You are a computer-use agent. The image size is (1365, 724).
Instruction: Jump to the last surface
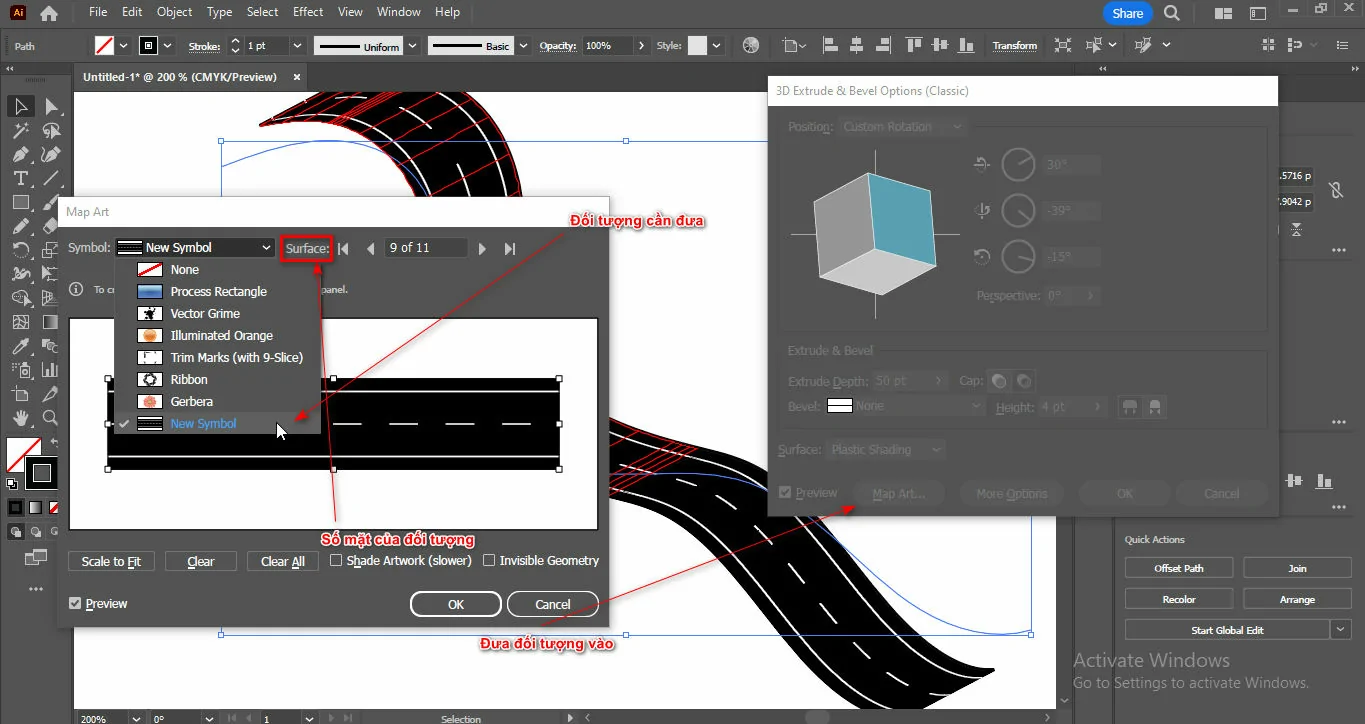tap(510, 248)
